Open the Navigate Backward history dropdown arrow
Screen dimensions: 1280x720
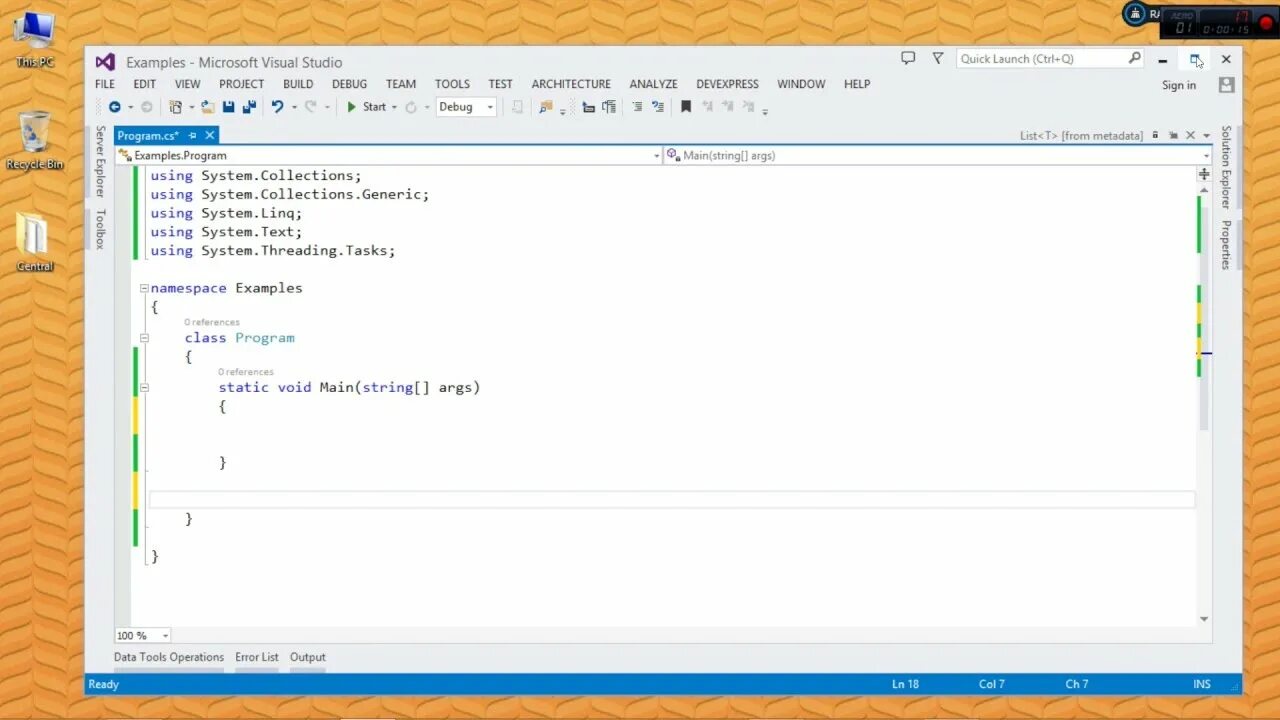point(130,108)
